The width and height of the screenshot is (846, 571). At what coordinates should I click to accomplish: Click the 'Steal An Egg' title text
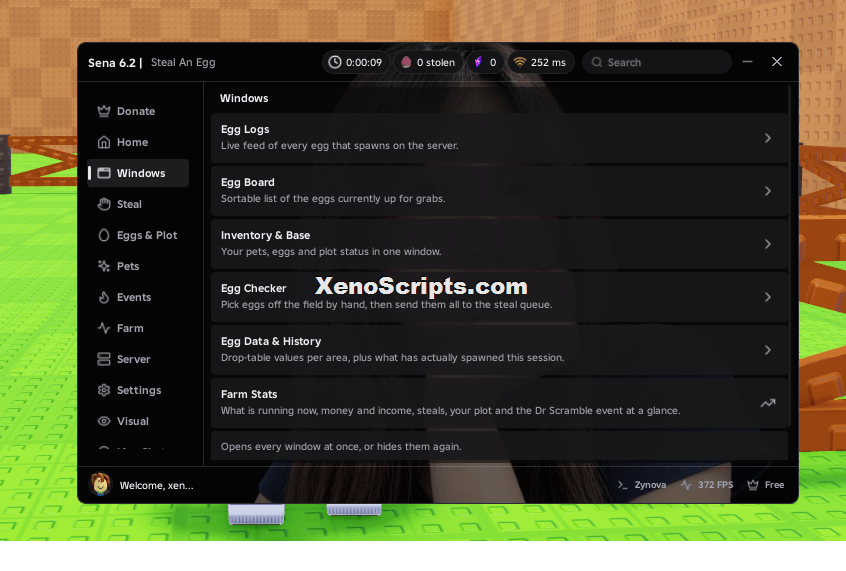(x=183, y=63)
